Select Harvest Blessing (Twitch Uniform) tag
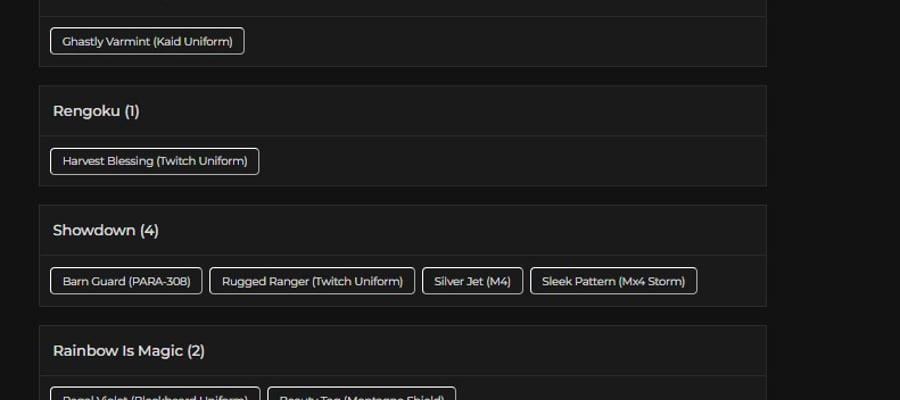 pos(154,161)
